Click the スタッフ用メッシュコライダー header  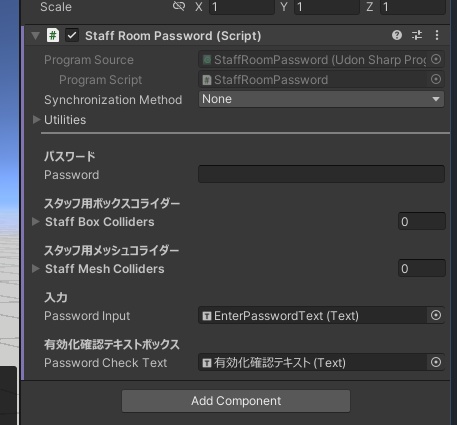pyautogui.click(x=112, y=250)
